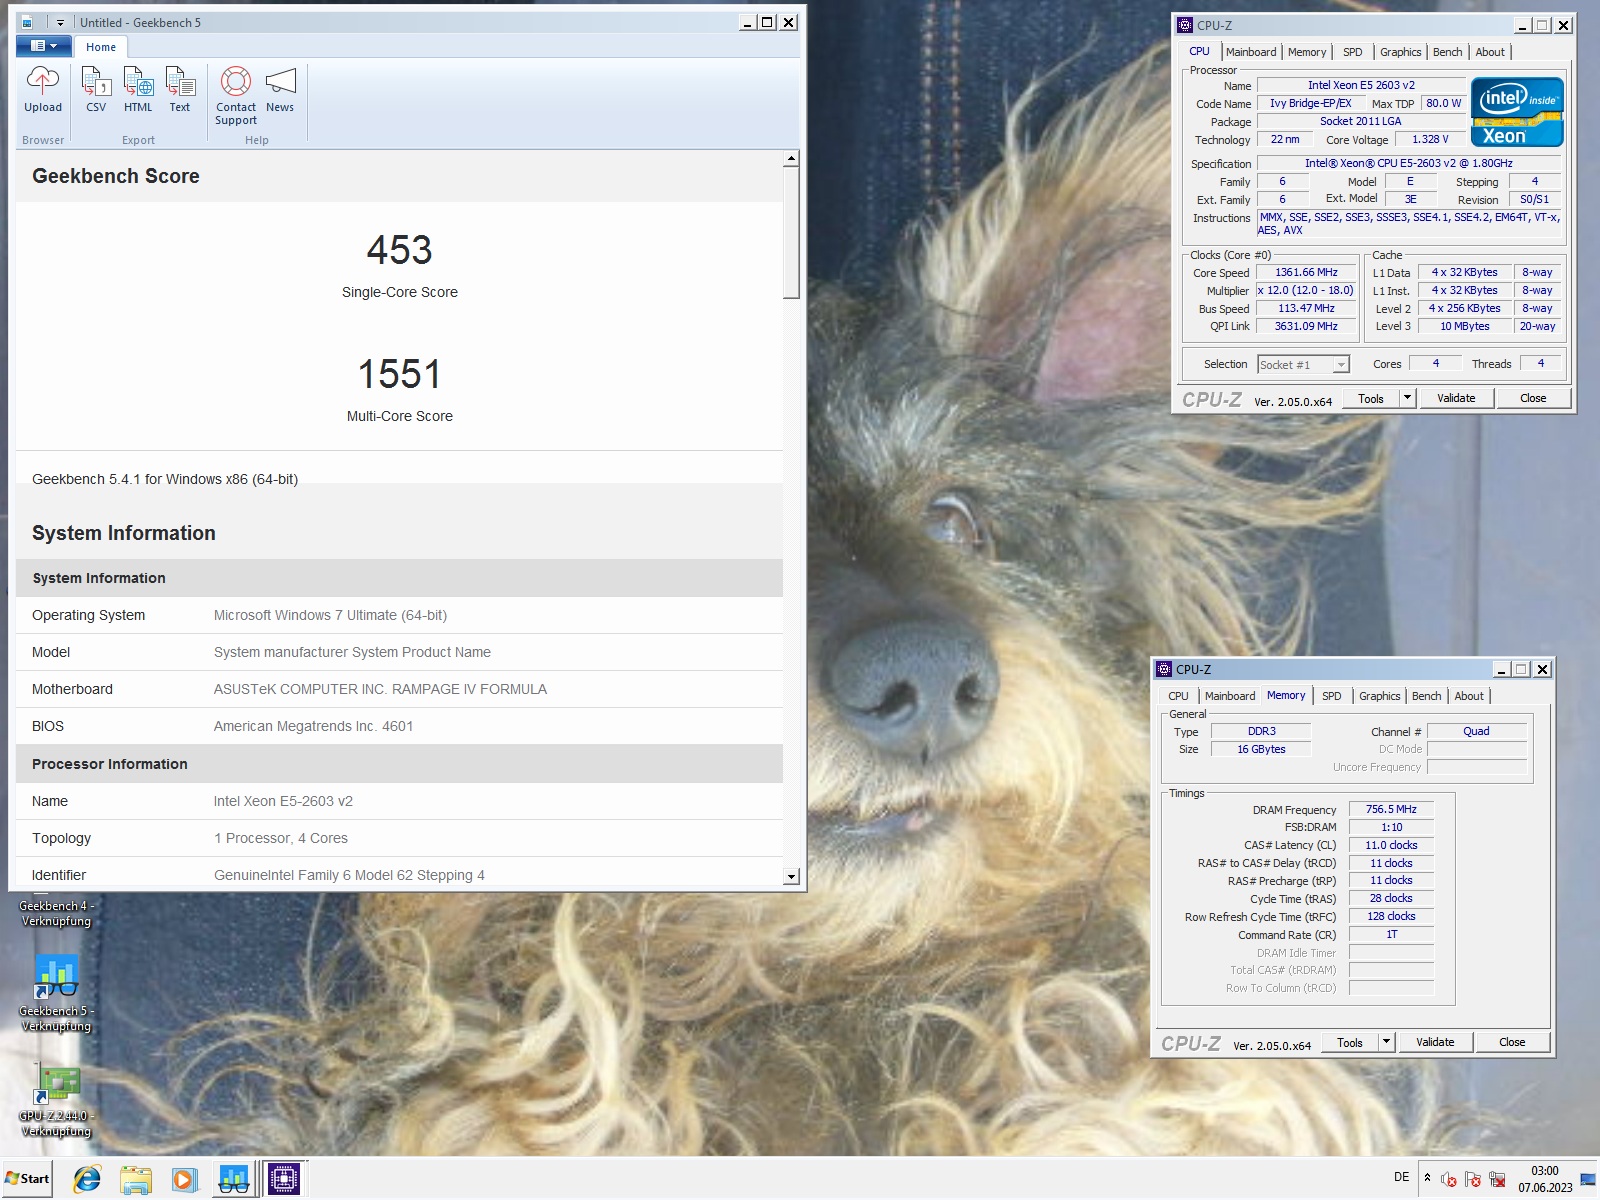Screen dimensions: 1600x1200
Task: Click Tools button in top CPU-Z window
Action: [1371, 398]
